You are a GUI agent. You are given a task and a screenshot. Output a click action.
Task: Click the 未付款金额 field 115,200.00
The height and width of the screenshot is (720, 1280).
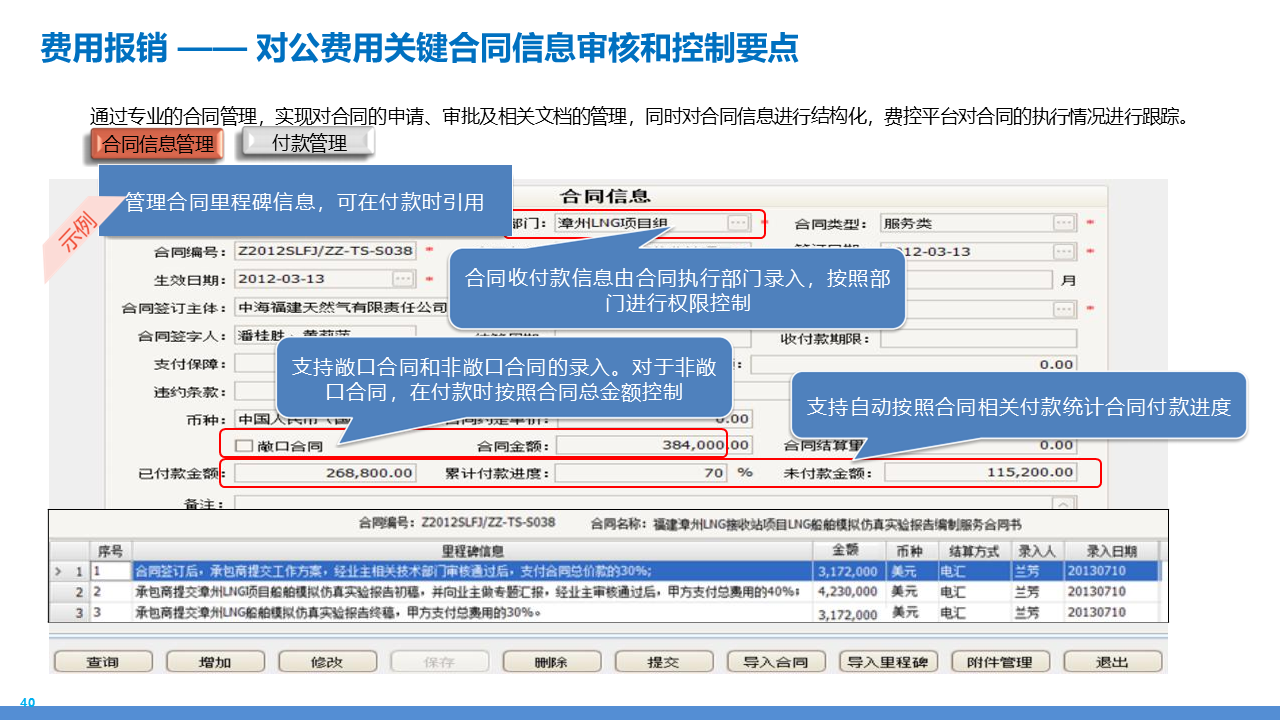tap(980, 473)
